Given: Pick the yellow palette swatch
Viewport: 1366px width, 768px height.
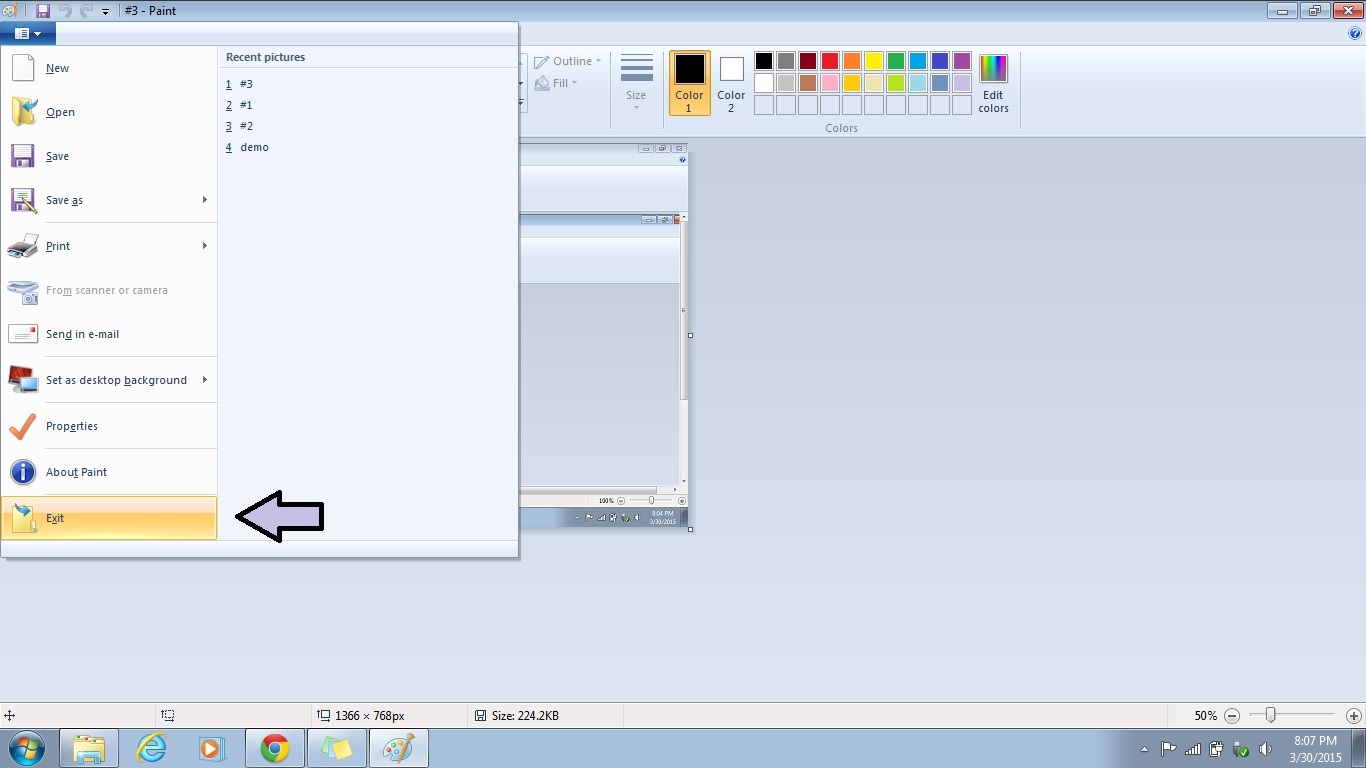Looking at the screenshot, I should click(x=874, y=61).
